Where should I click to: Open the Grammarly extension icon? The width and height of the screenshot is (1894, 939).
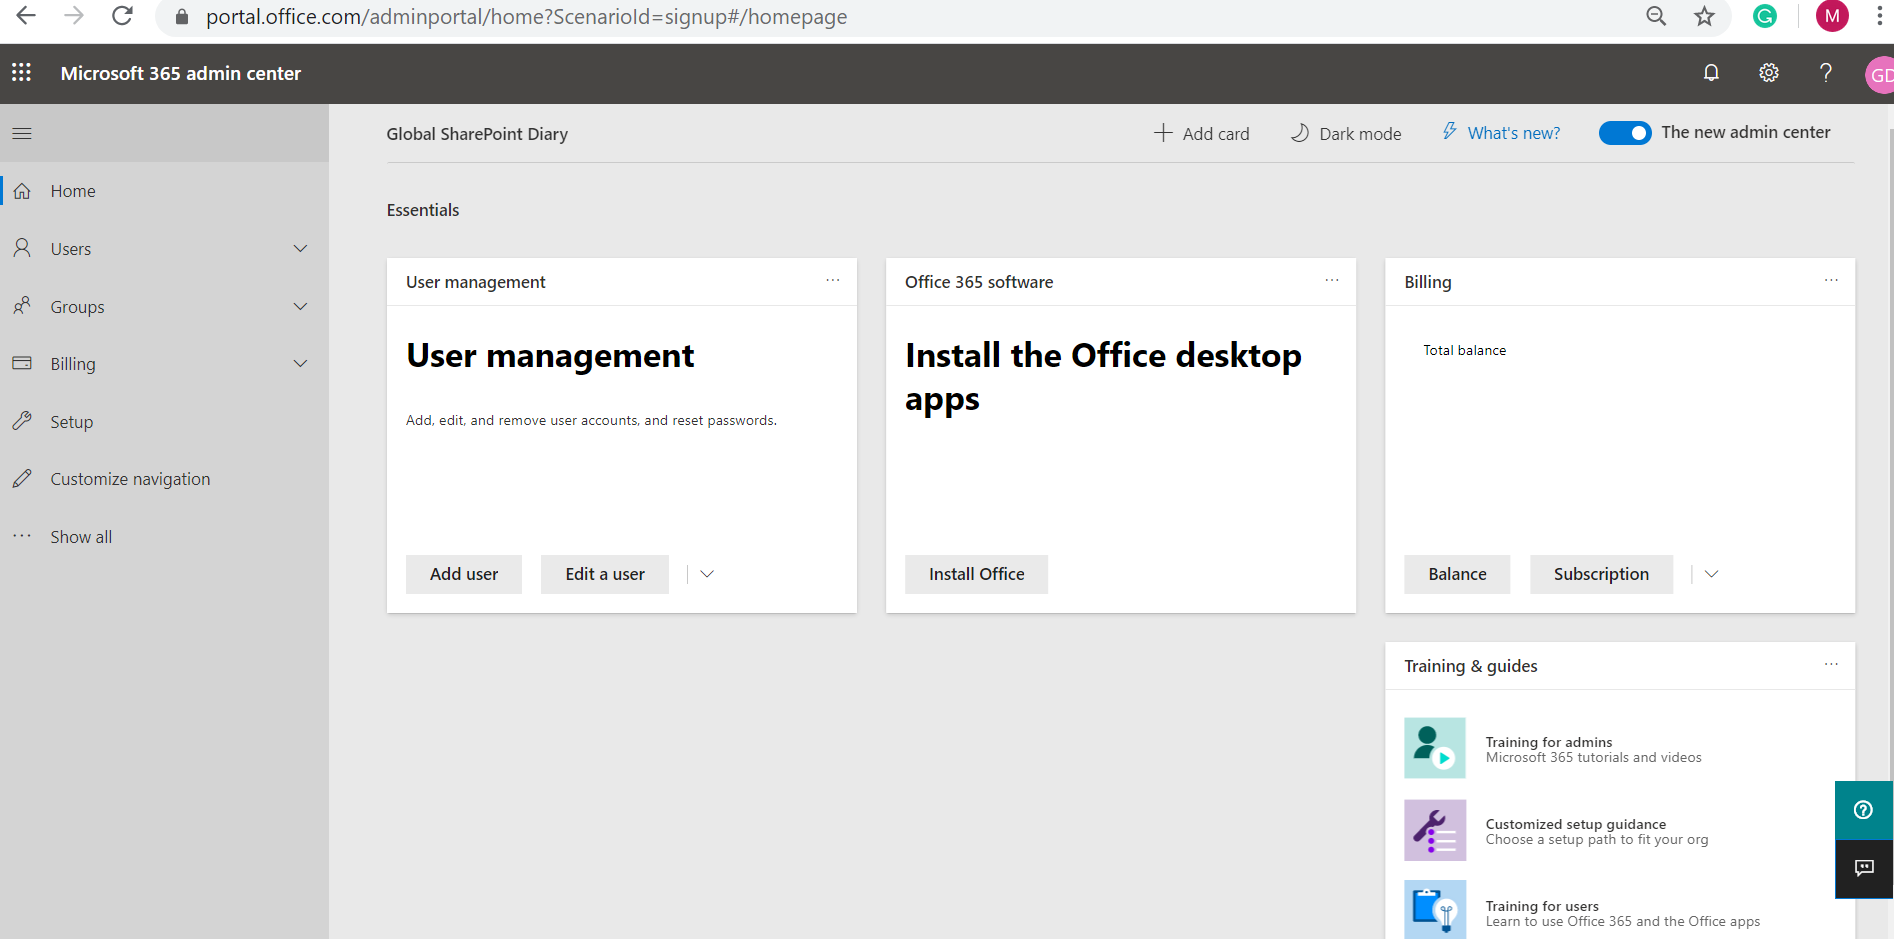(x=1765, y=16)
